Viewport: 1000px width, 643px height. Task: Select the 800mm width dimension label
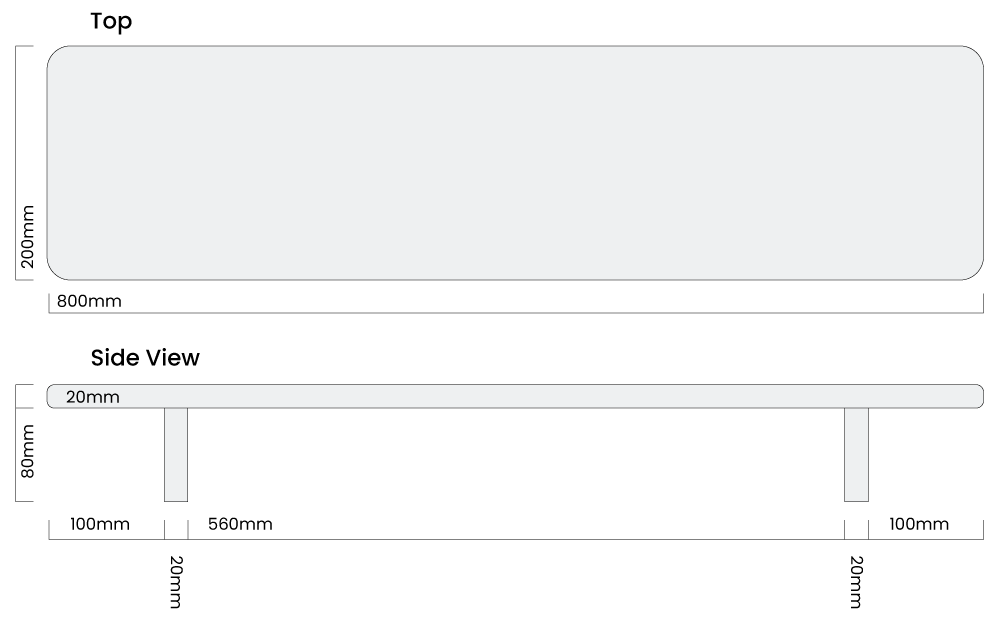[89, 301]
